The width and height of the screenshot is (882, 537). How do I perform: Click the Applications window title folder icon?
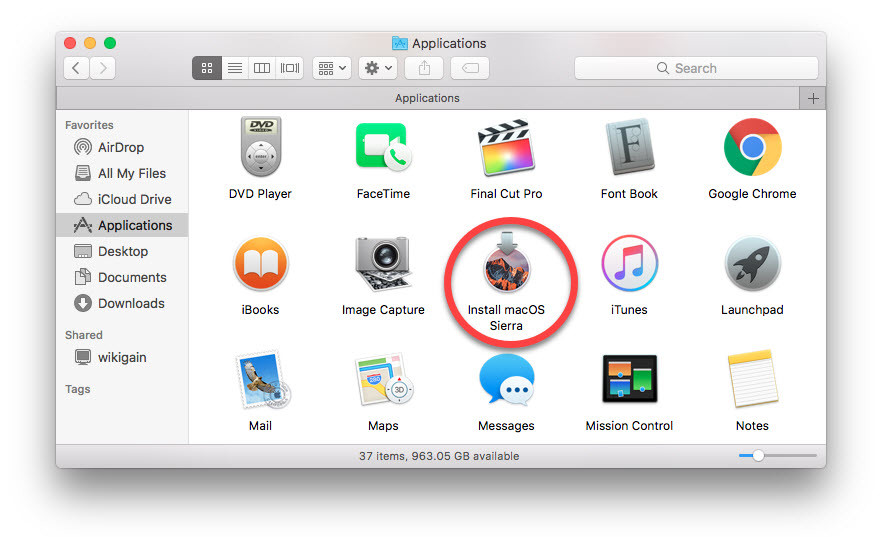pos(399,43)
